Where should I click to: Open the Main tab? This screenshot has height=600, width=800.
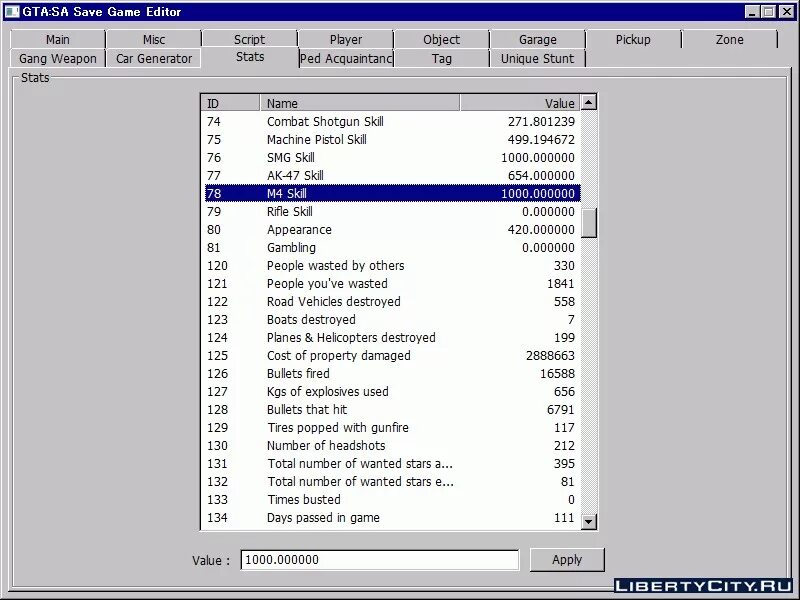click(x=57, y=39)
